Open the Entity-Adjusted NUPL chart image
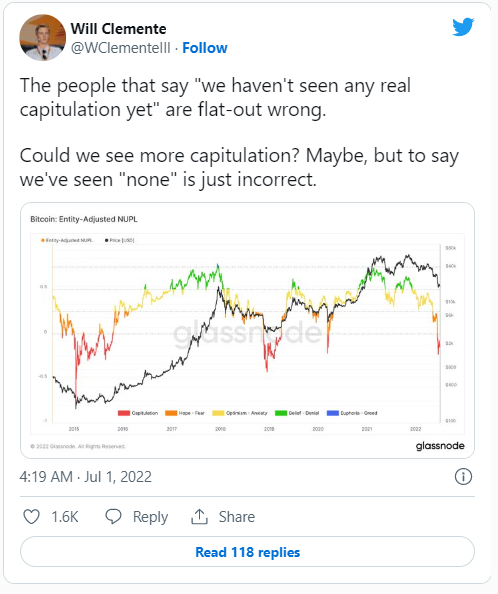This screenshot has height=594, width=498. (247, 330)
